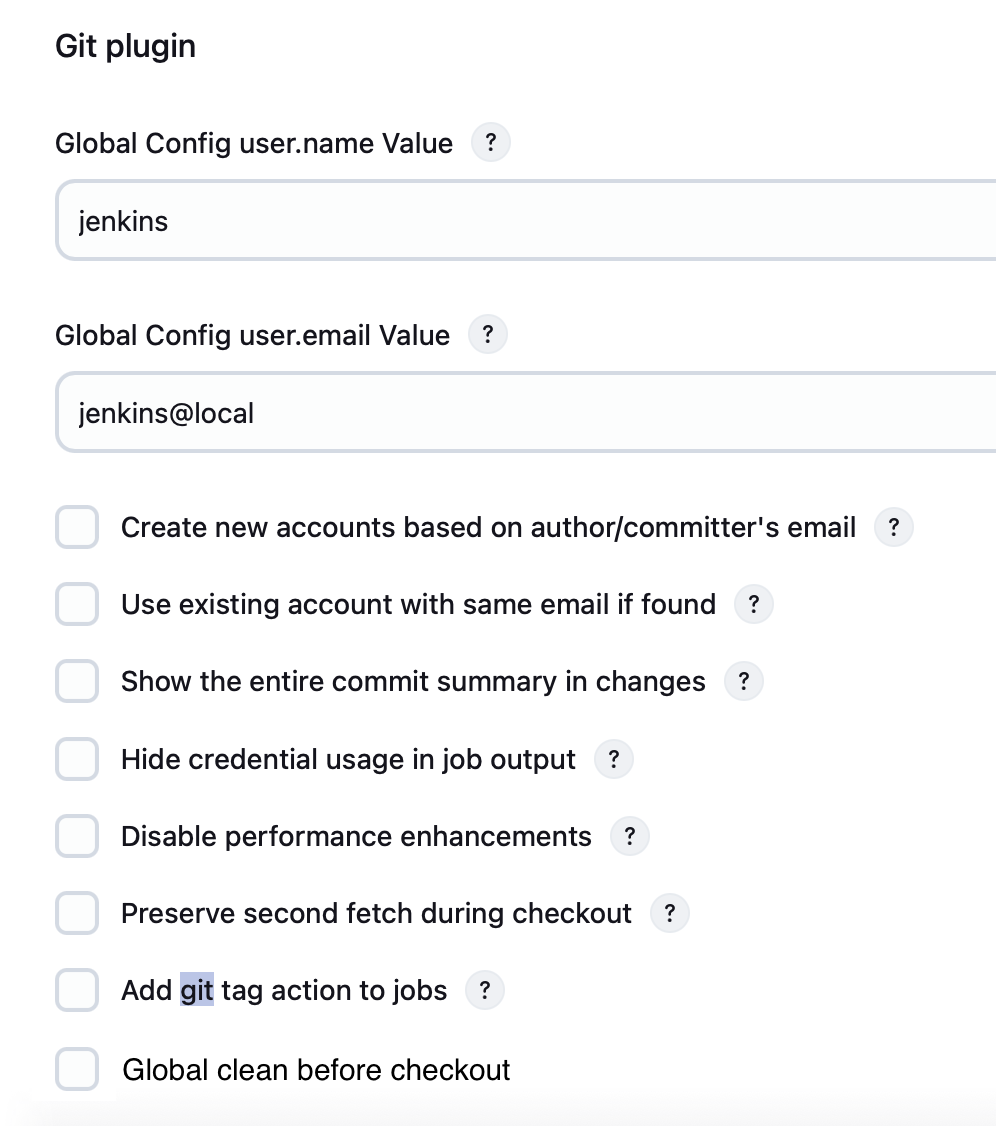Toggle Show the entire commit summary checkbox
Image resolution: width=996 pixels, height=1126 pixels.
click(x=77, y=682)
